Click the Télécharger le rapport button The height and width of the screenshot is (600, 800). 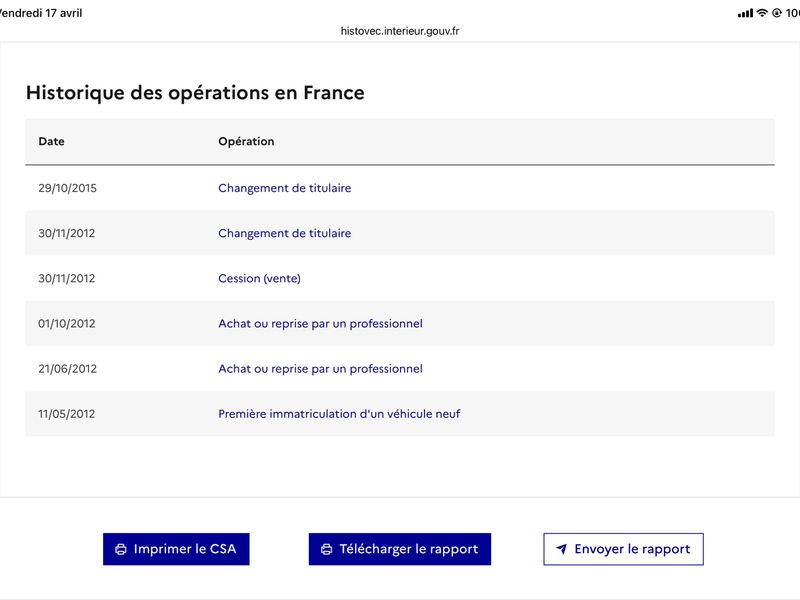pos(399,549)
